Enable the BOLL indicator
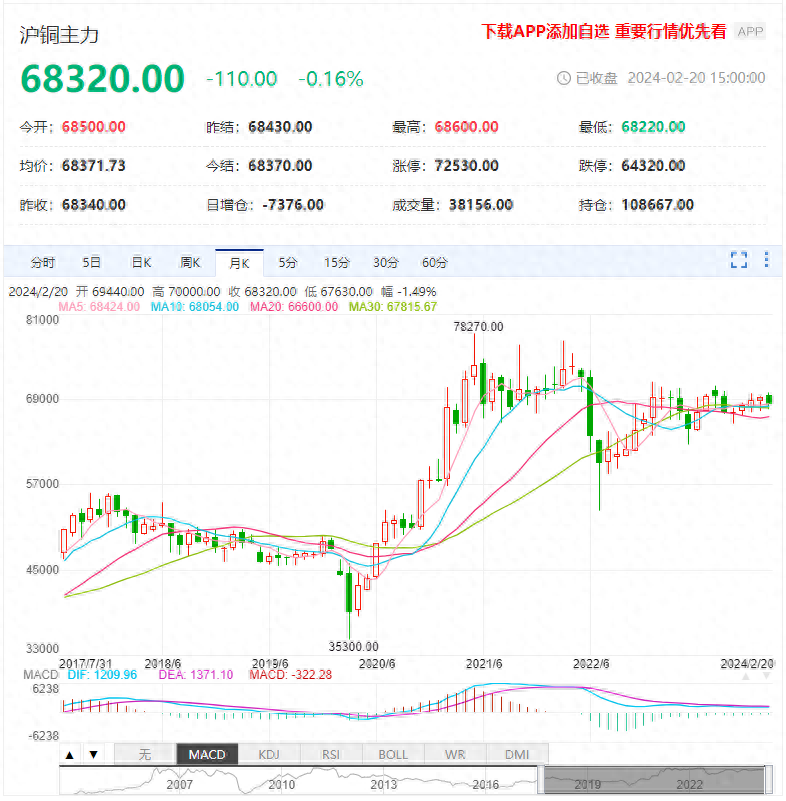The image size is (786, 801). click(393, 755)
